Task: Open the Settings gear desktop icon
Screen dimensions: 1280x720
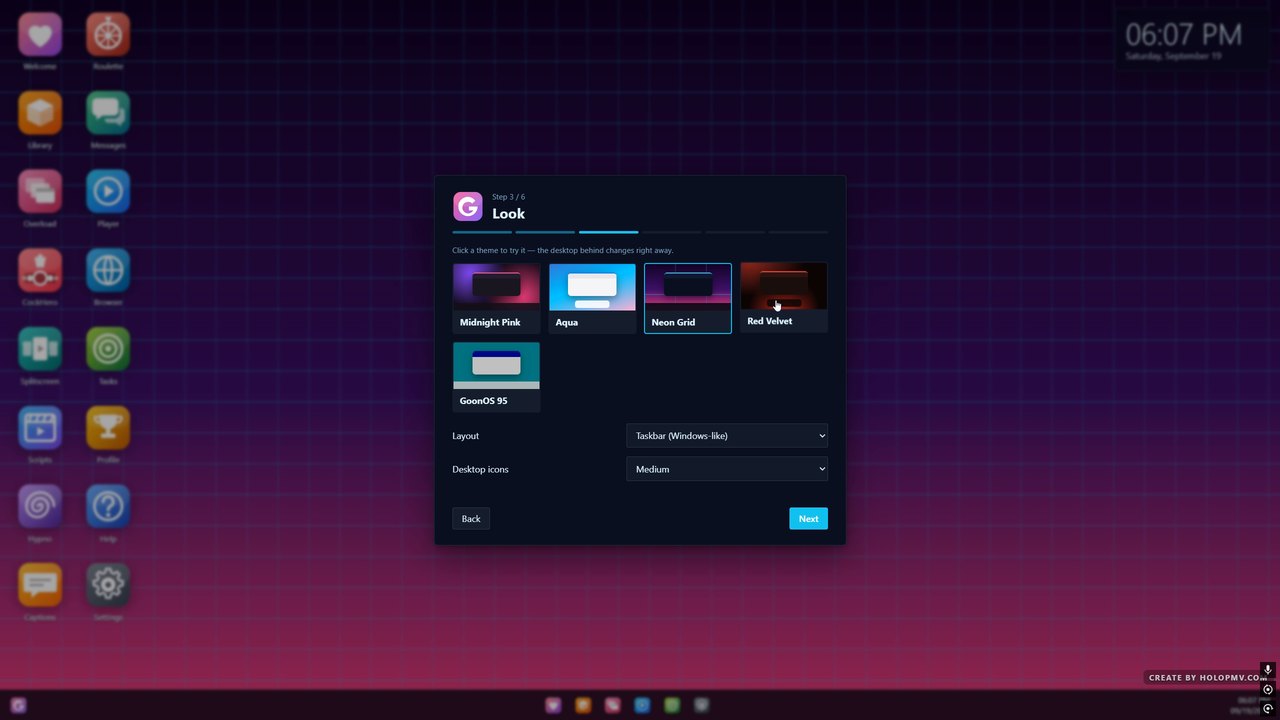Action: coord(108,584)
